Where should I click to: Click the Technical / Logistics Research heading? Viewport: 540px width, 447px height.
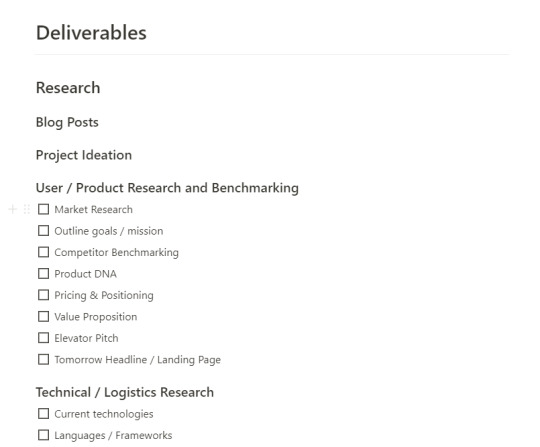click(125, 393)
